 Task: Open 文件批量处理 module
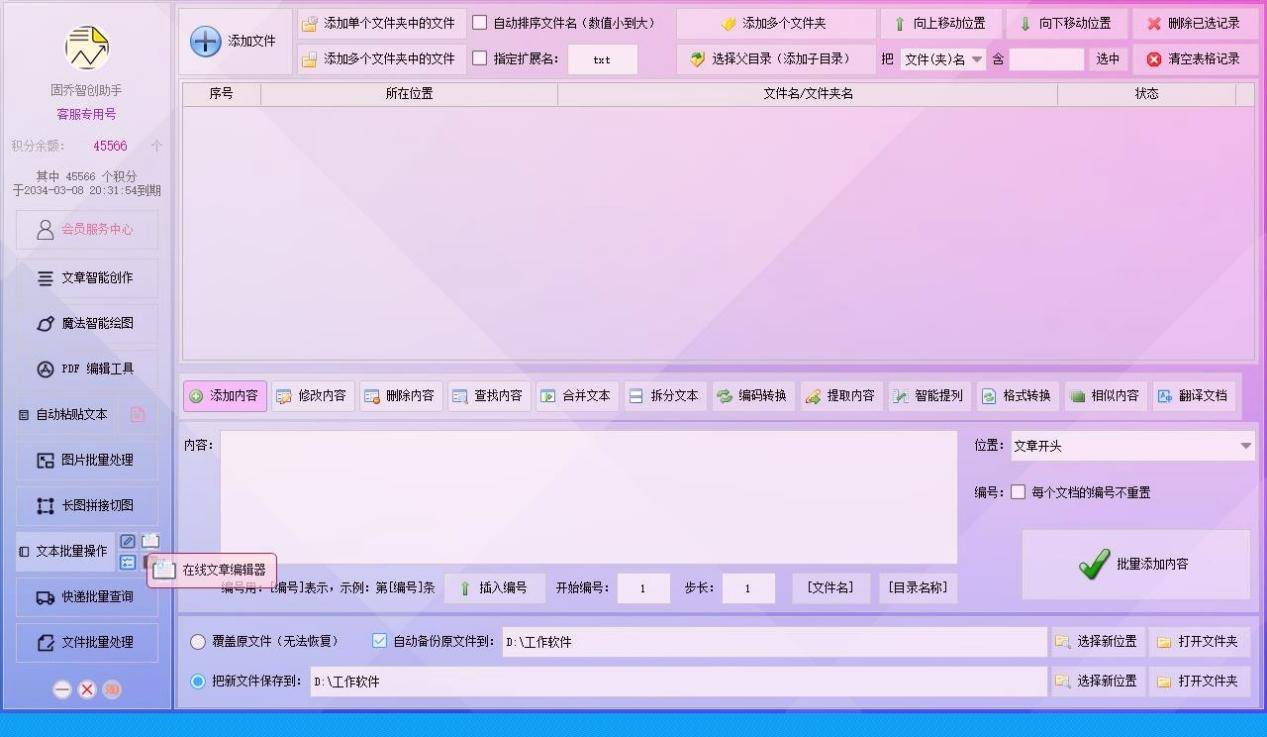coord(86,642)
